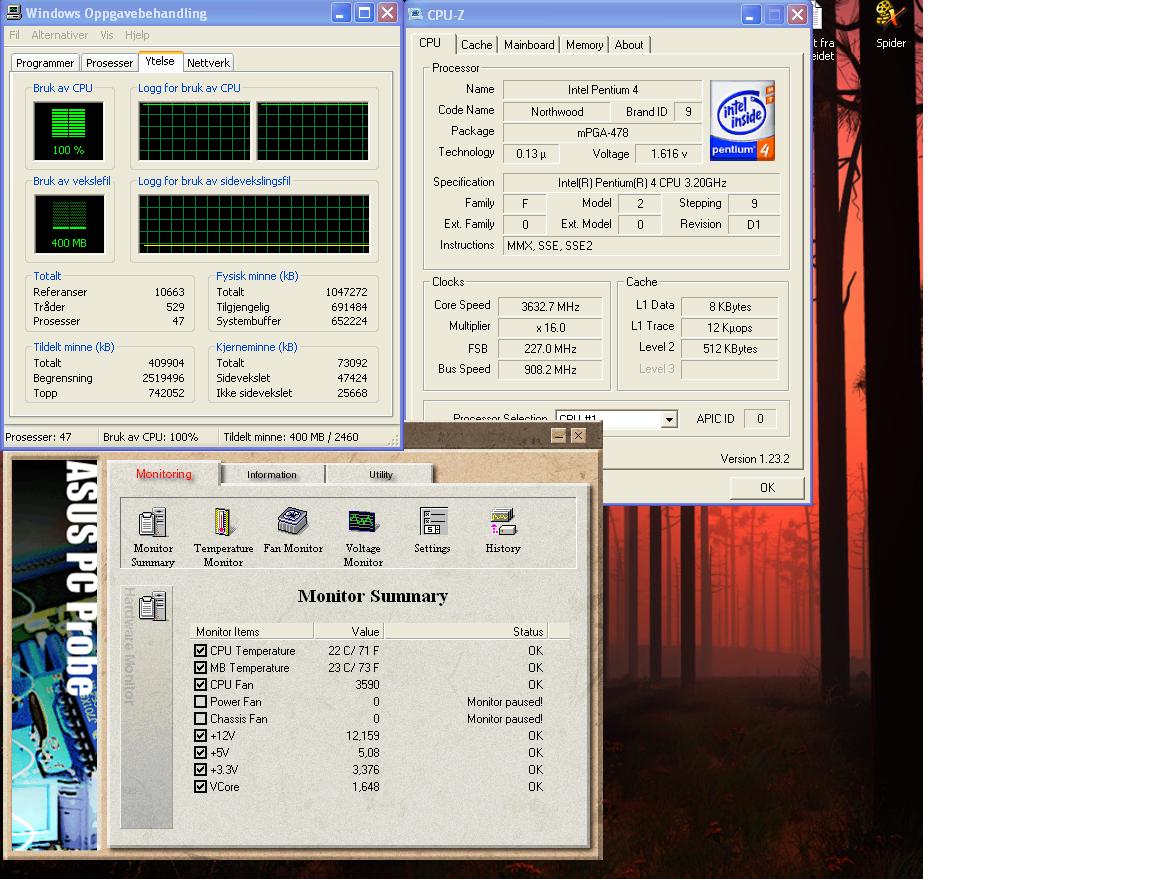
Task: Click the FSB 227.0 MHz field
Action: tap(550, 349)
